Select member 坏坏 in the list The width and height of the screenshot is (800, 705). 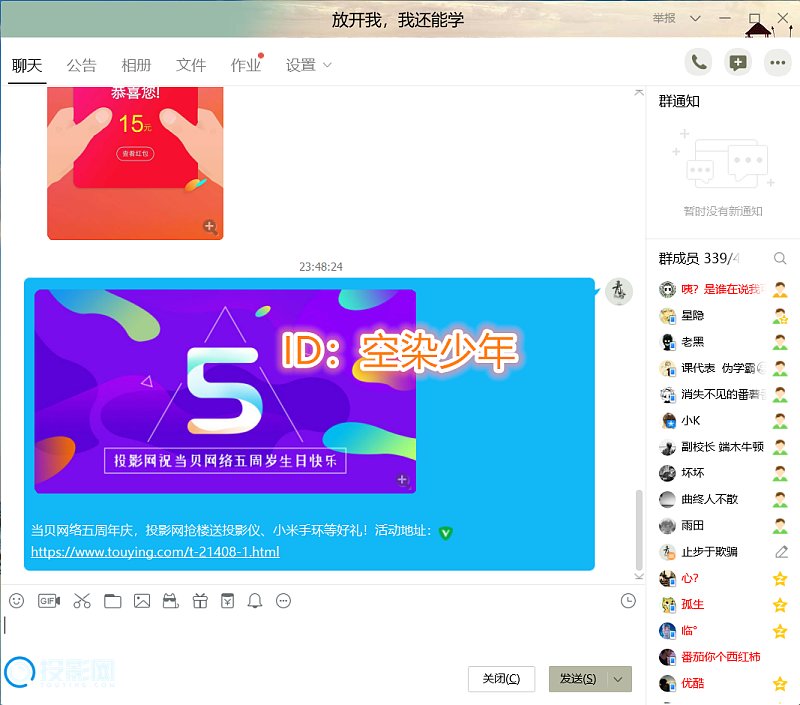pos(723,473)
